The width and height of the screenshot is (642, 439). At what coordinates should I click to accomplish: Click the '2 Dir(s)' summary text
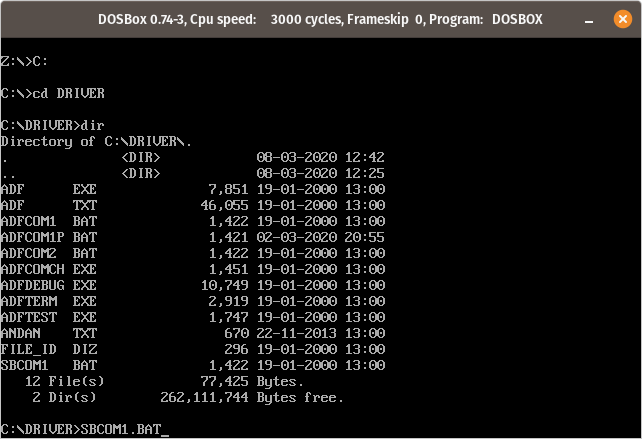pyautogui.click(x=64, y=398)
